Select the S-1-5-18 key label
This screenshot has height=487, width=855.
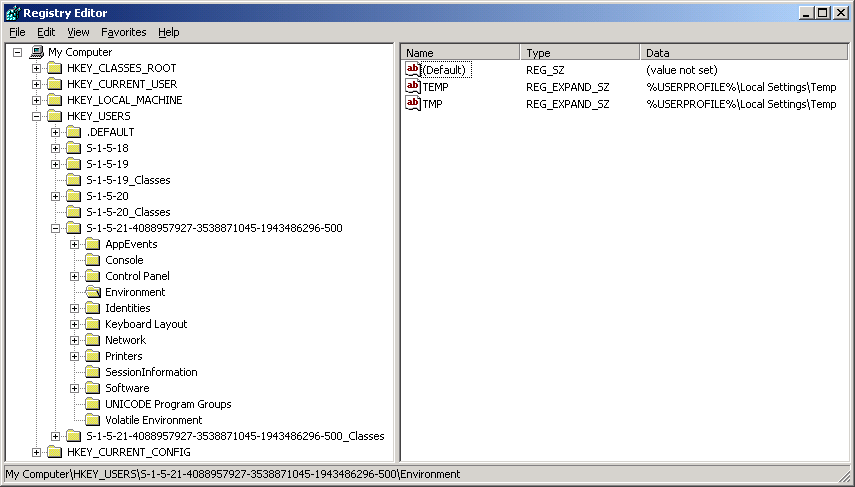107,148
